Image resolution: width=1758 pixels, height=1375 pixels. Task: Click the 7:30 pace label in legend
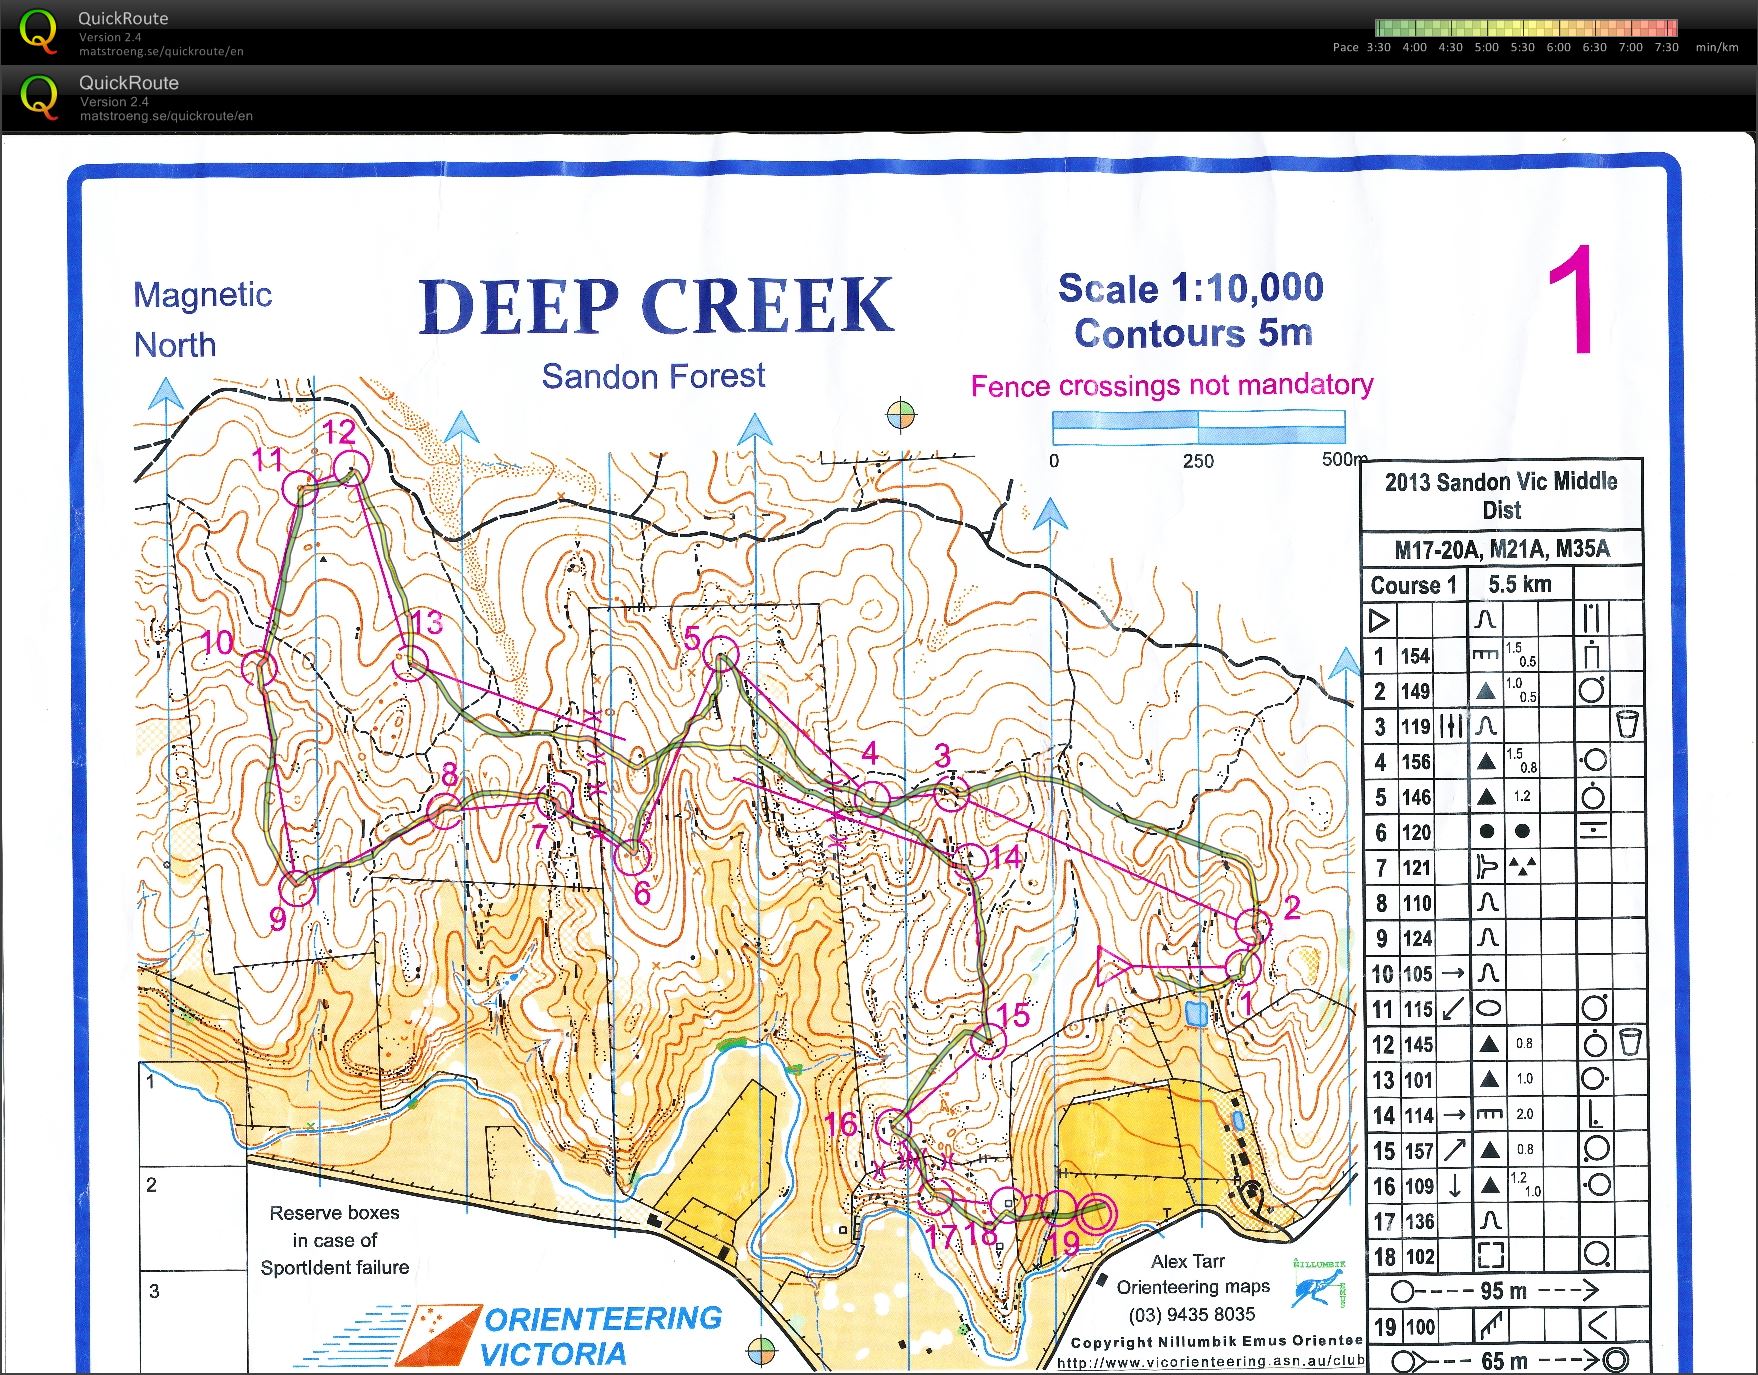click(x=1666, y=47)
